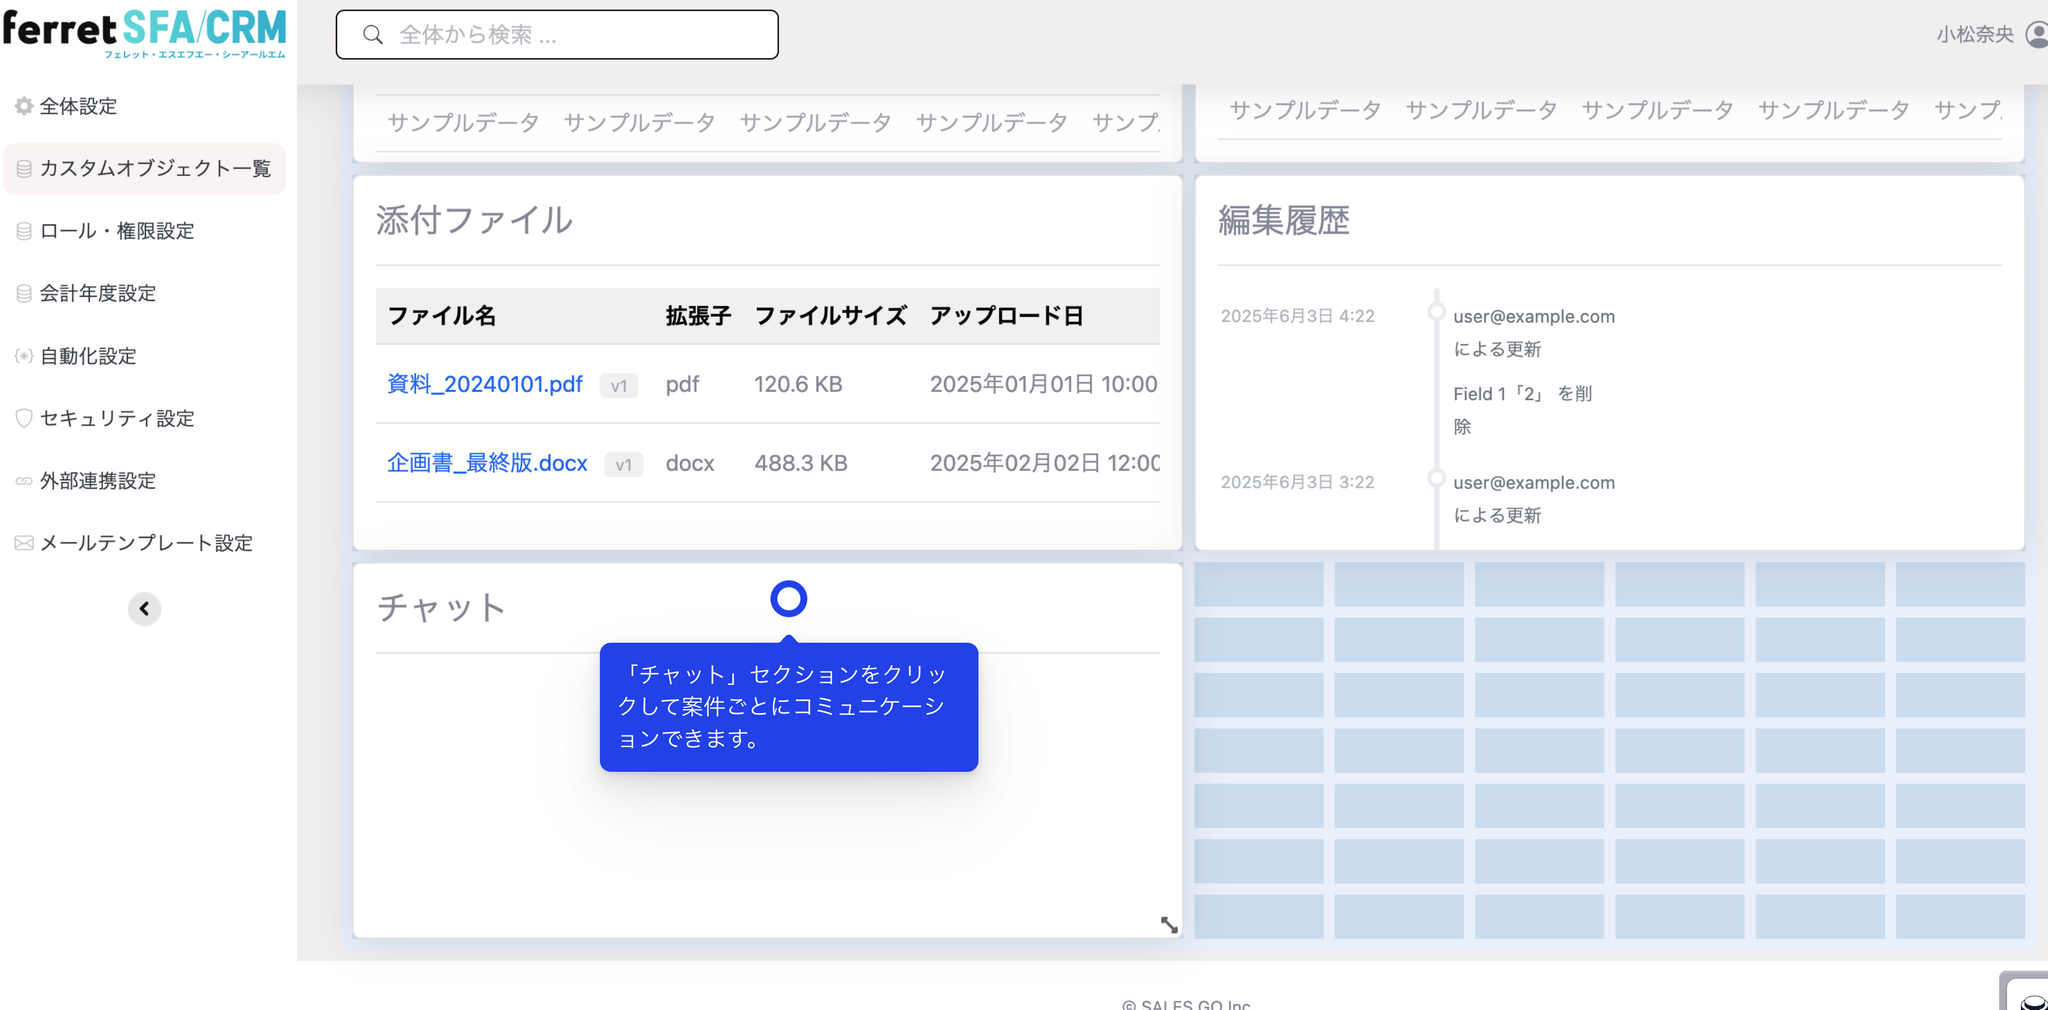Click the database icon beside カスタムオブジェクト一覧
Screen dimensions: 2048x1010
point(24,169)
